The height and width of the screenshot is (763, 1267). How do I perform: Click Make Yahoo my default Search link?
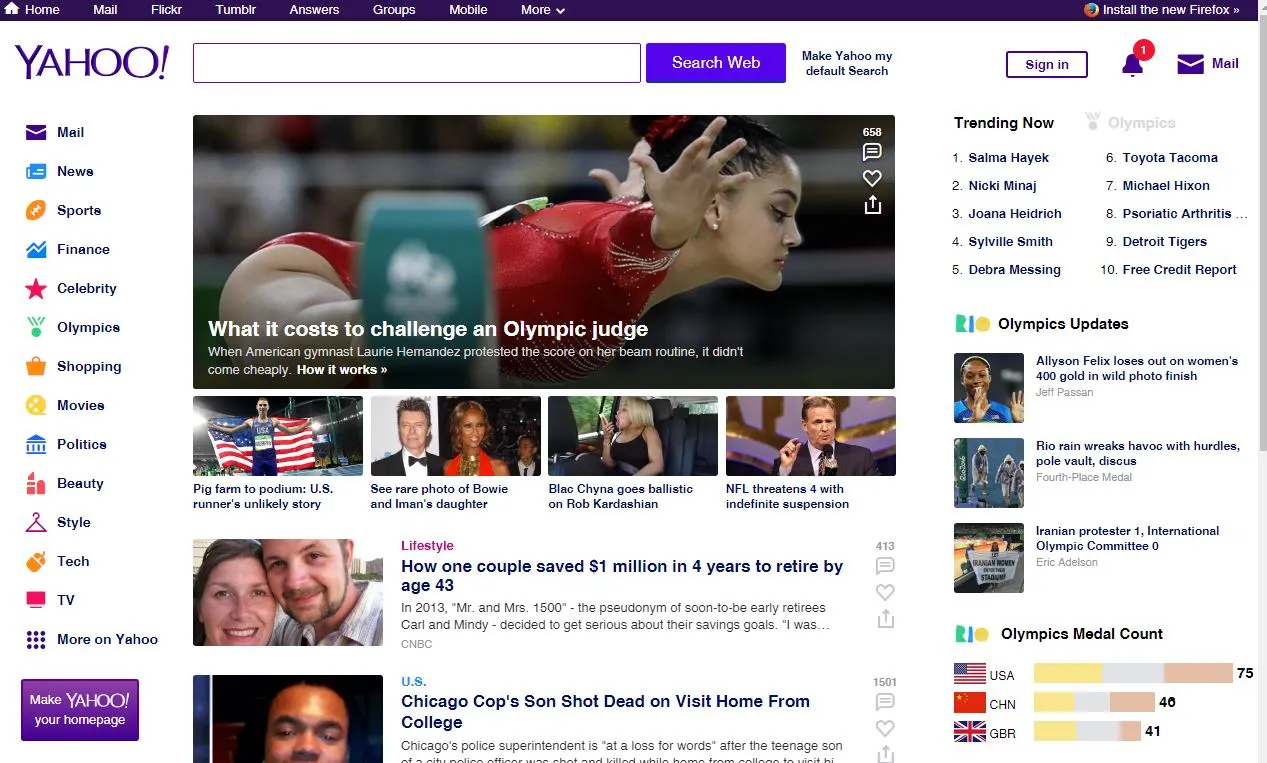coord(847,63)
